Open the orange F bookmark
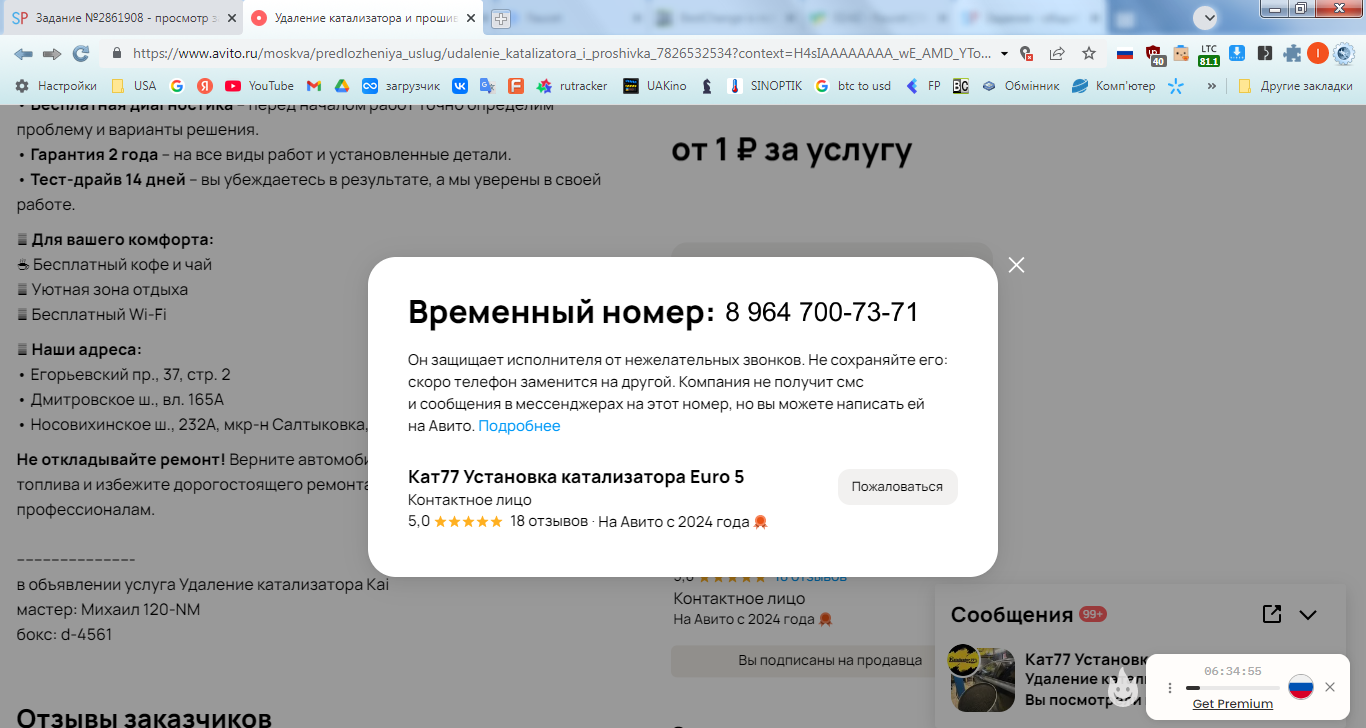 (x=516, y=86)
